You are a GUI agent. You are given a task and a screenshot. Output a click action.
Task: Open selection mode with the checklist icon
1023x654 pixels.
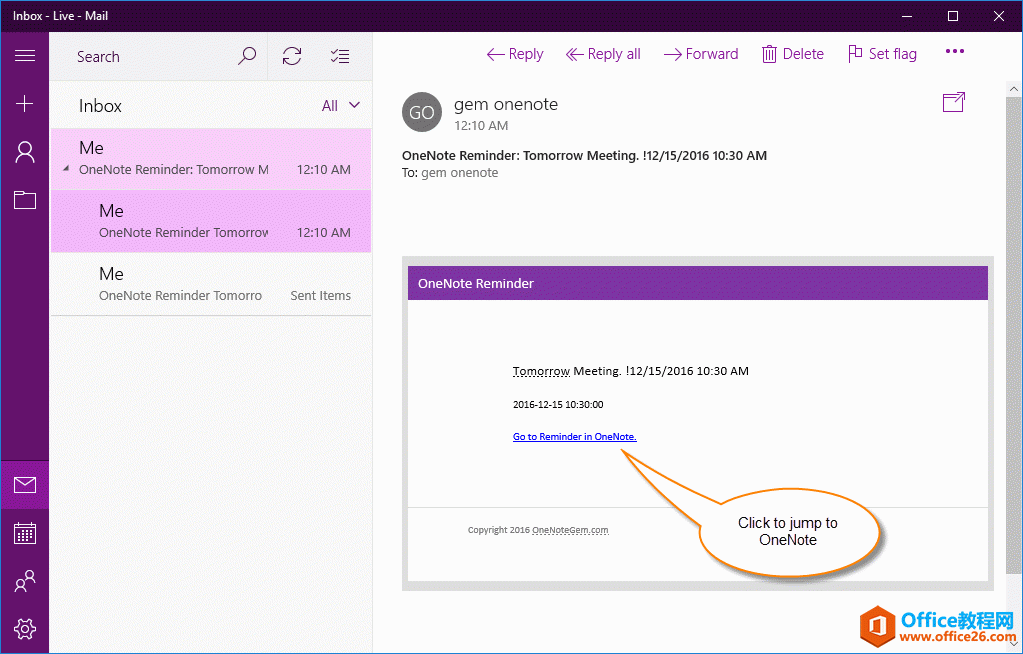339,56
